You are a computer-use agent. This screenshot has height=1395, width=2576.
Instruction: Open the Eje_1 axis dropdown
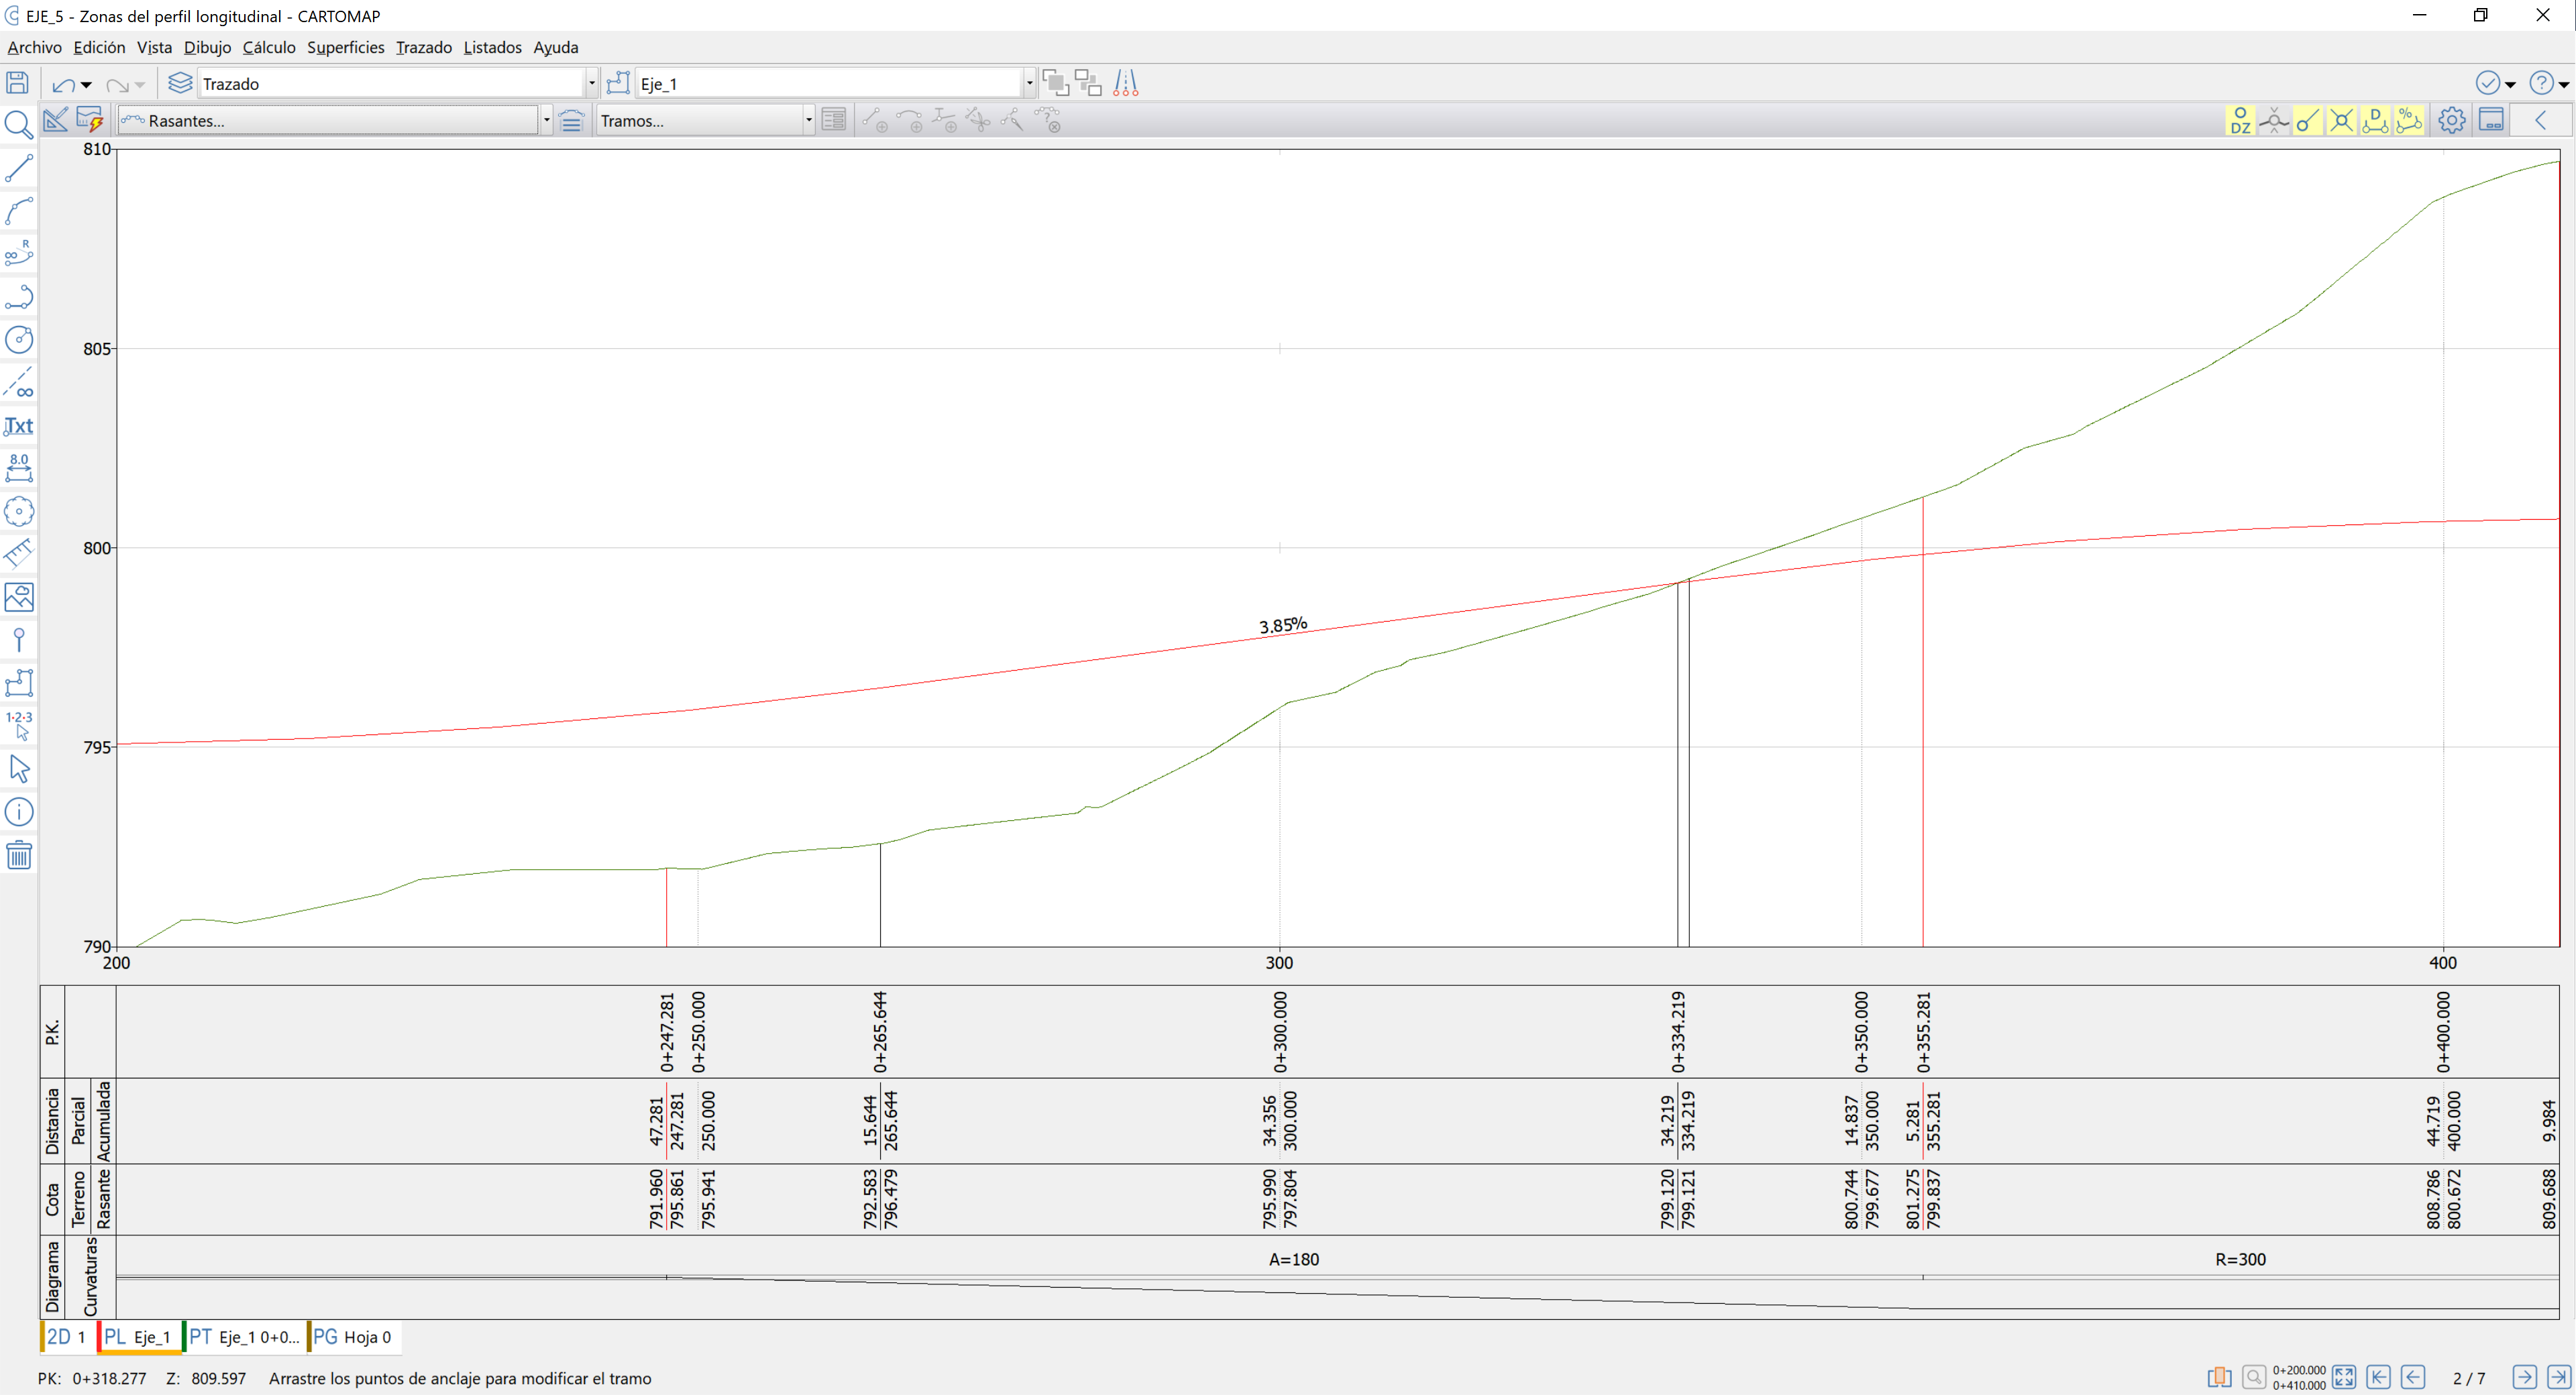point(1028,84)
